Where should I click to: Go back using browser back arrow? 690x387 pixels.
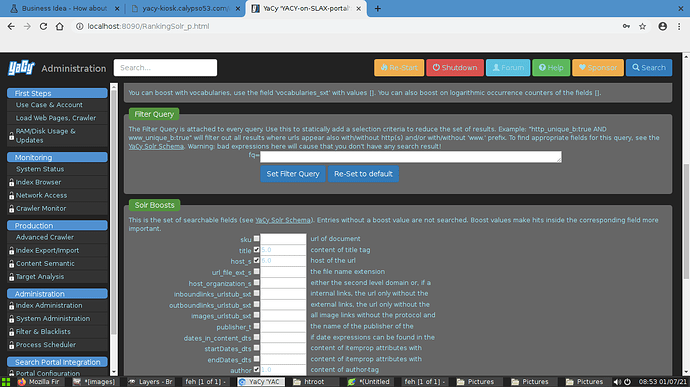click(x=11, y=26)
